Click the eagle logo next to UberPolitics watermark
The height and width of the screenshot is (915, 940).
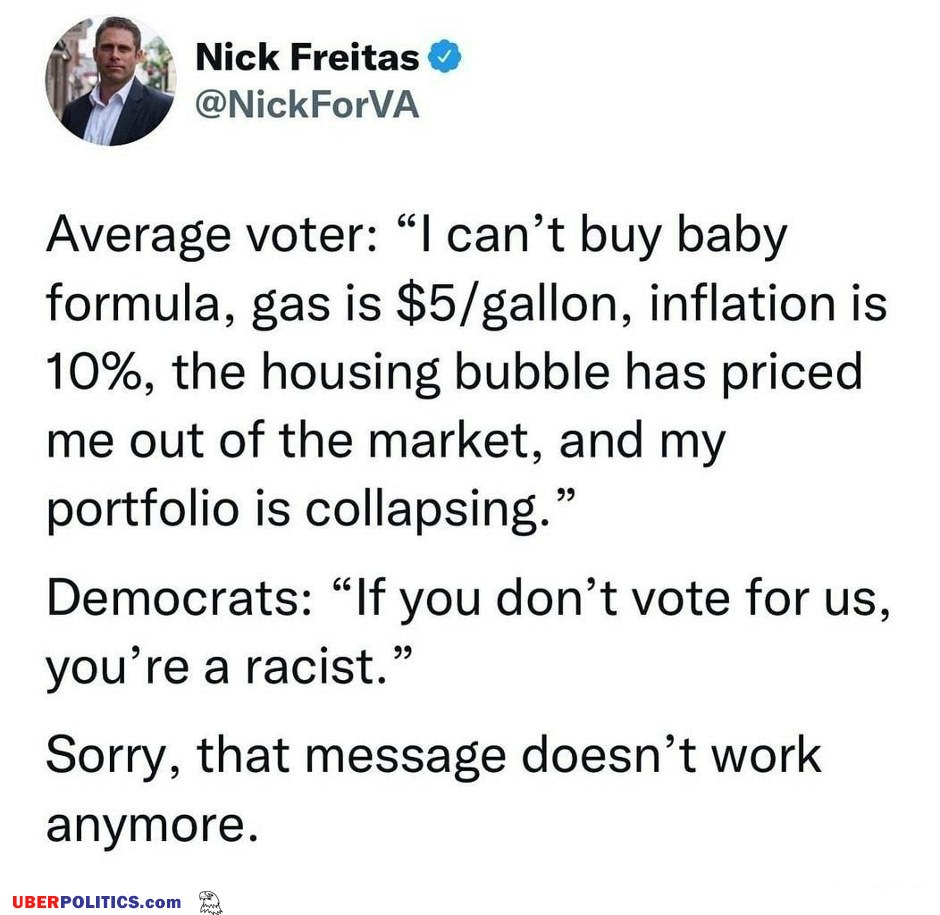210,902
